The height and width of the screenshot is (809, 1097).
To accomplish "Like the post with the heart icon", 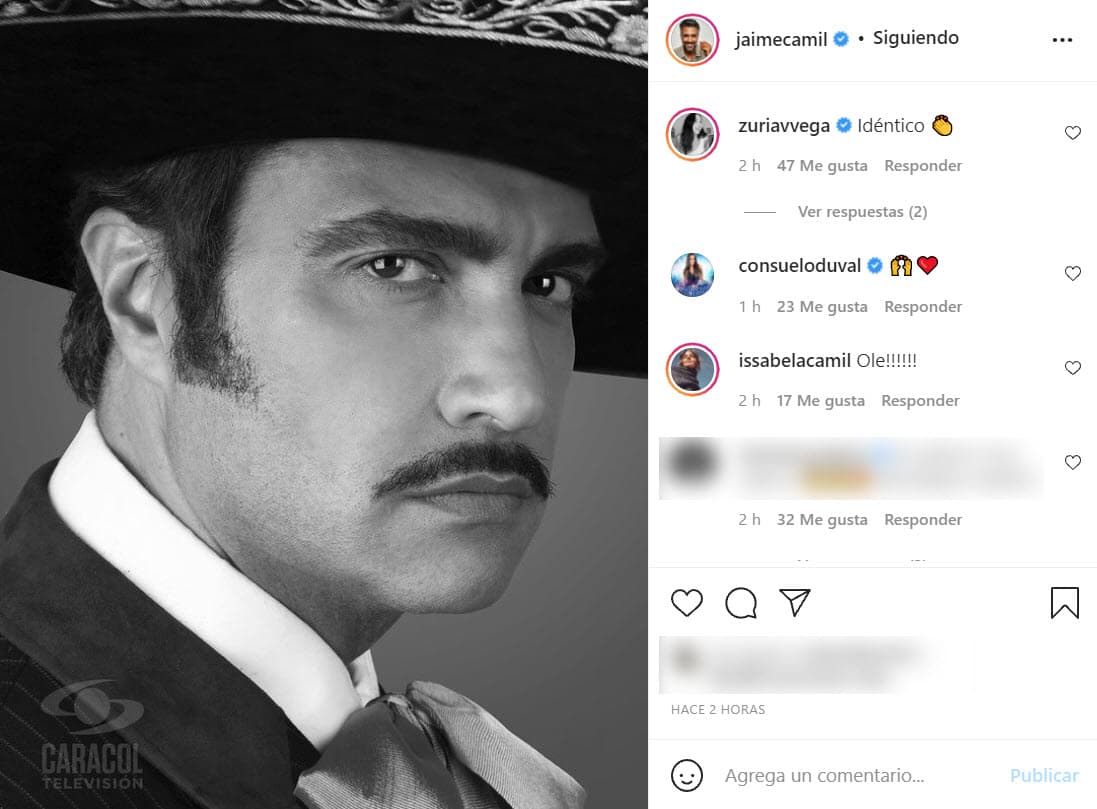I will point(686,603).
